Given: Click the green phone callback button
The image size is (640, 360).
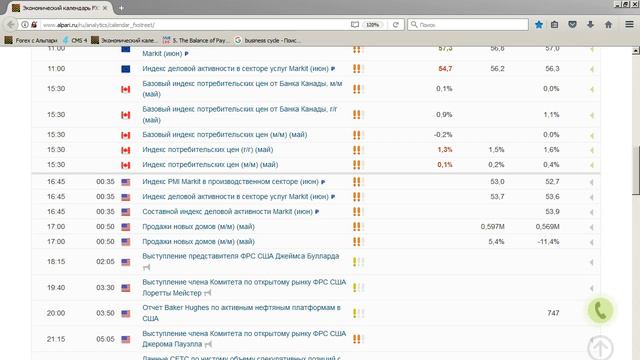Looking at the screenshot, I should [x=600, y=311].
